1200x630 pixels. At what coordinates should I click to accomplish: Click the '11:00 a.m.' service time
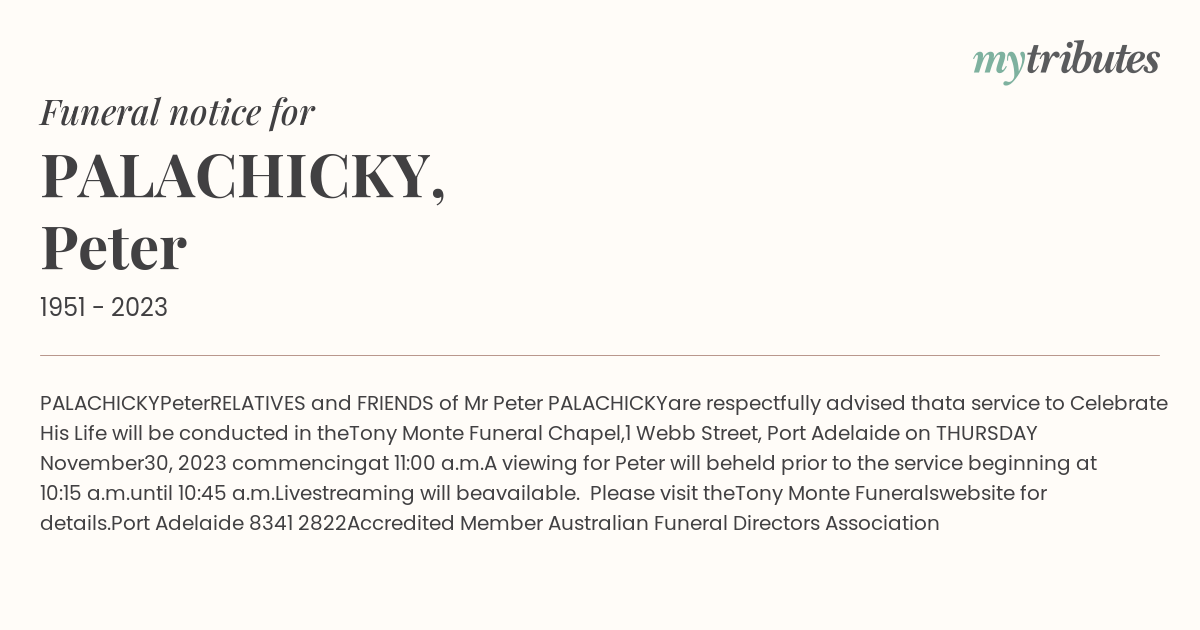[438, 463]
